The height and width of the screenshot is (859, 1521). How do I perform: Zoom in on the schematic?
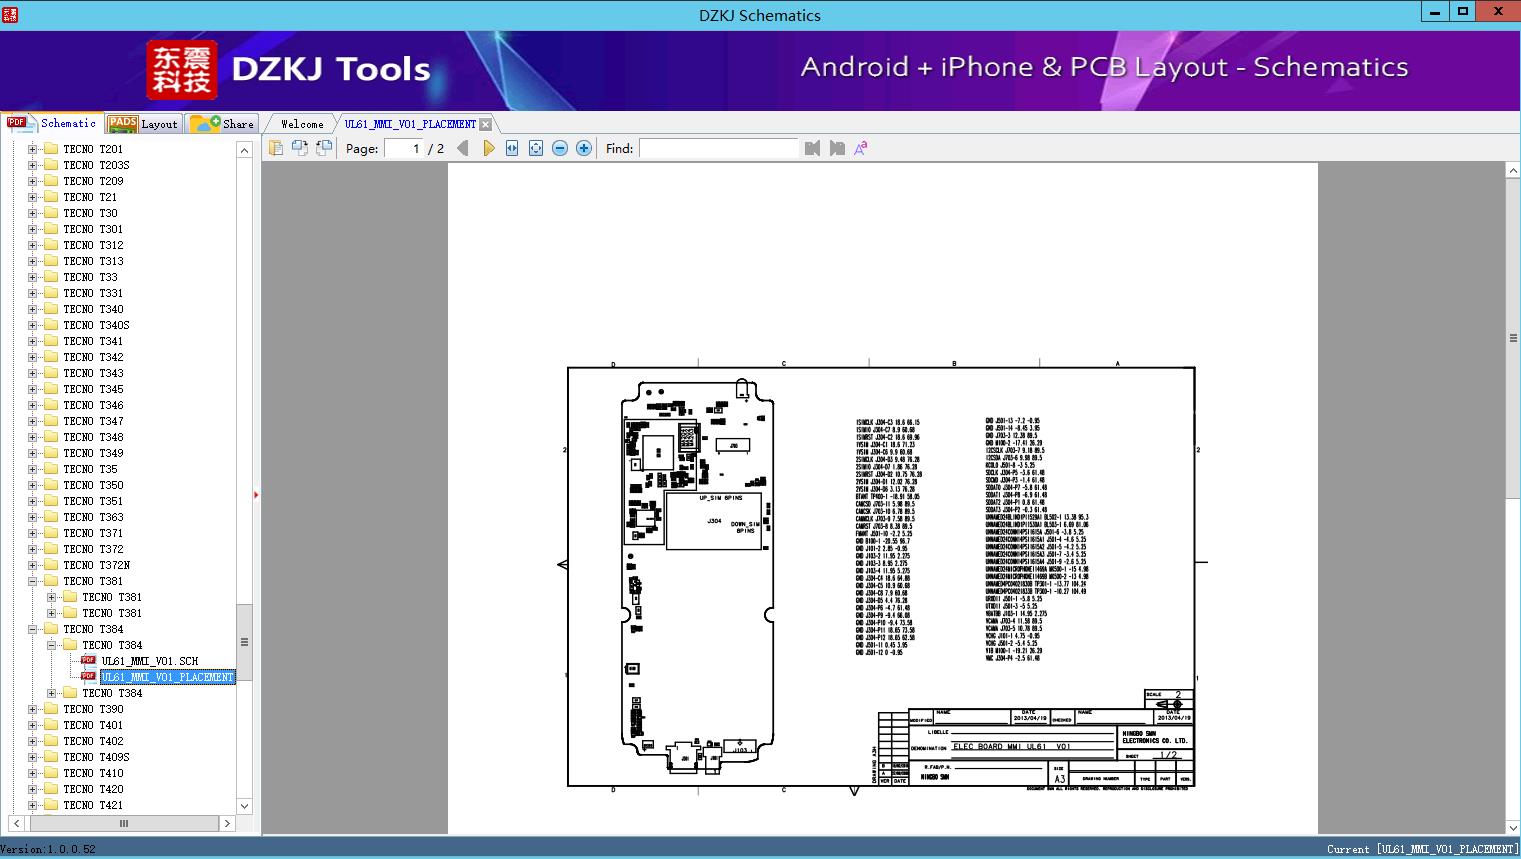pyautogui.click(x=584, y=148)
